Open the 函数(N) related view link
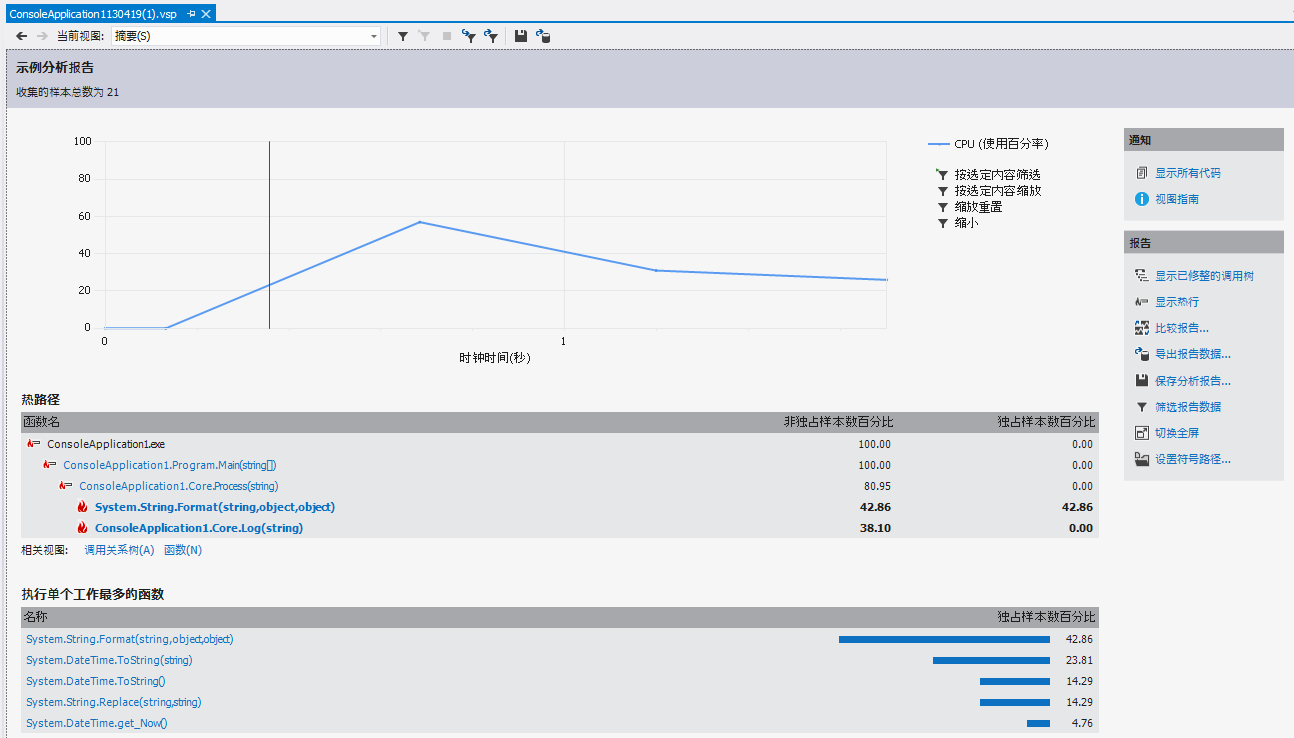The image size is (1294, 738). pos(183,550)
